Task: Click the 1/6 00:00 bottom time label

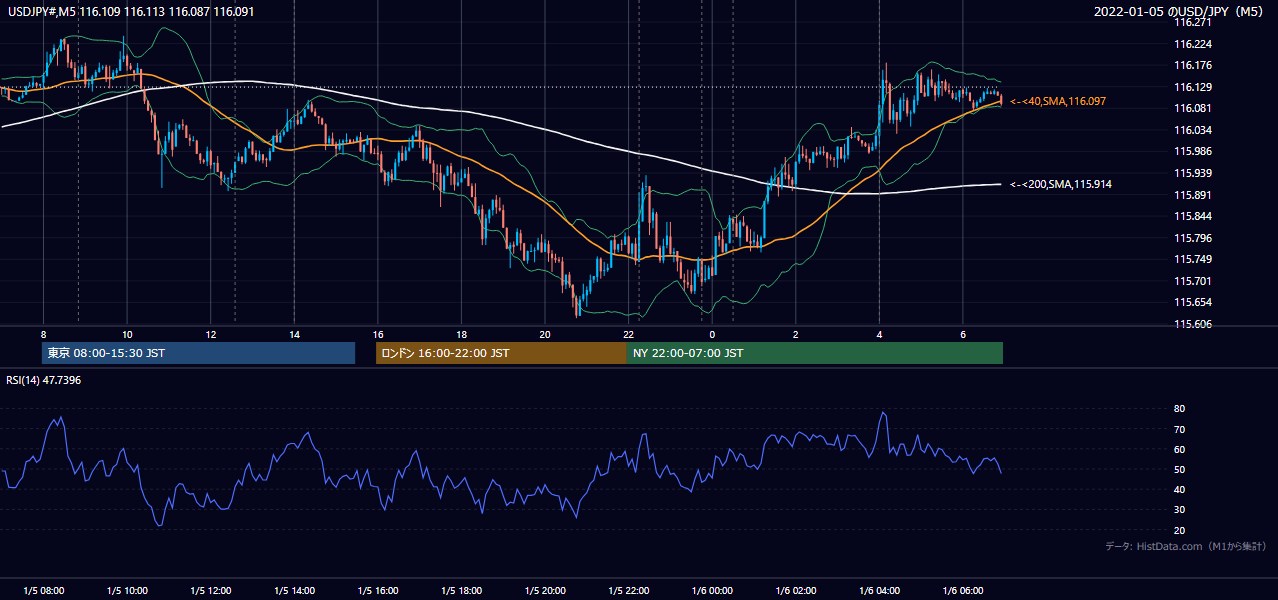Action: [x=712, y=591]
